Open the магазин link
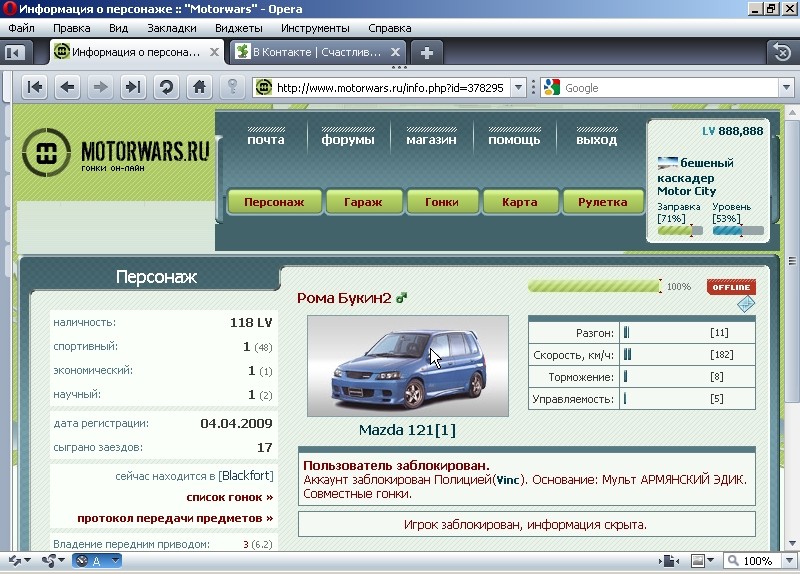Screen dimensions: 800x574 431,139
